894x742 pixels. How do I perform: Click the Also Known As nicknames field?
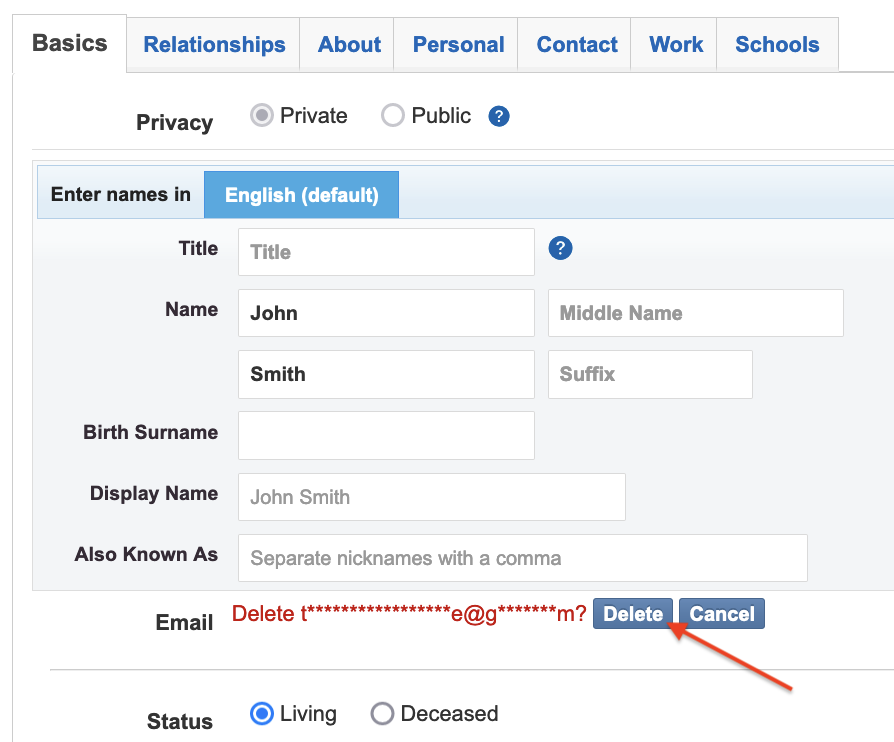(x=523, y=558)
